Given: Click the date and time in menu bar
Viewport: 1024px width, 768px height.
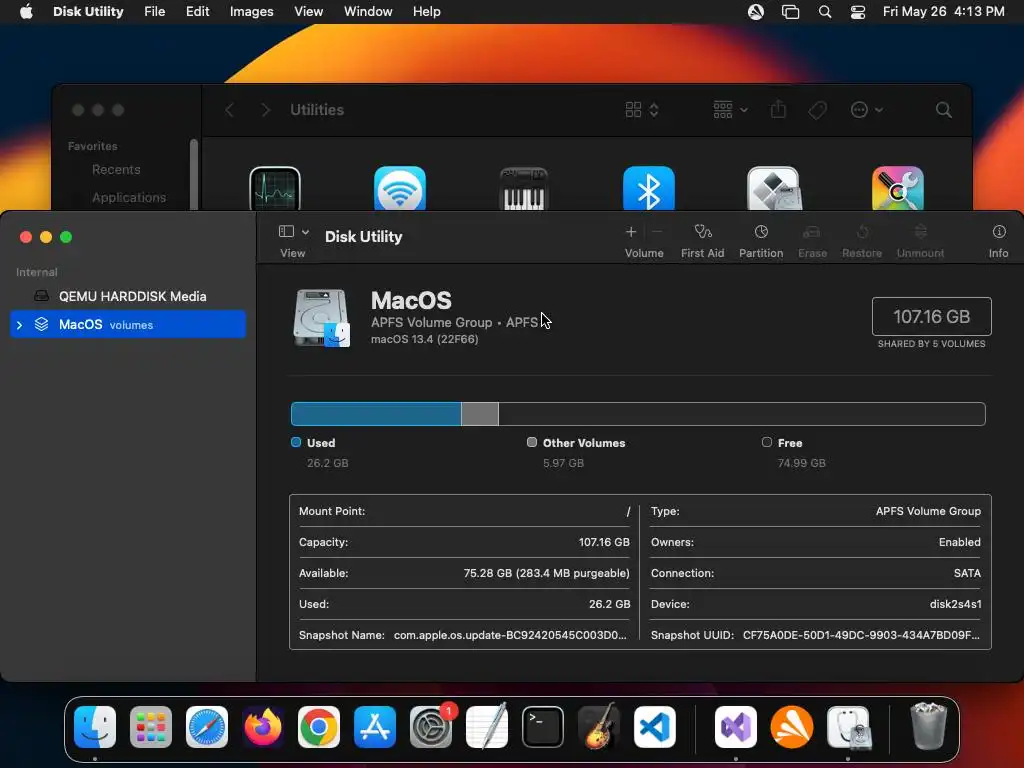Looking at the screenshot, I should [x=944, y=12].
